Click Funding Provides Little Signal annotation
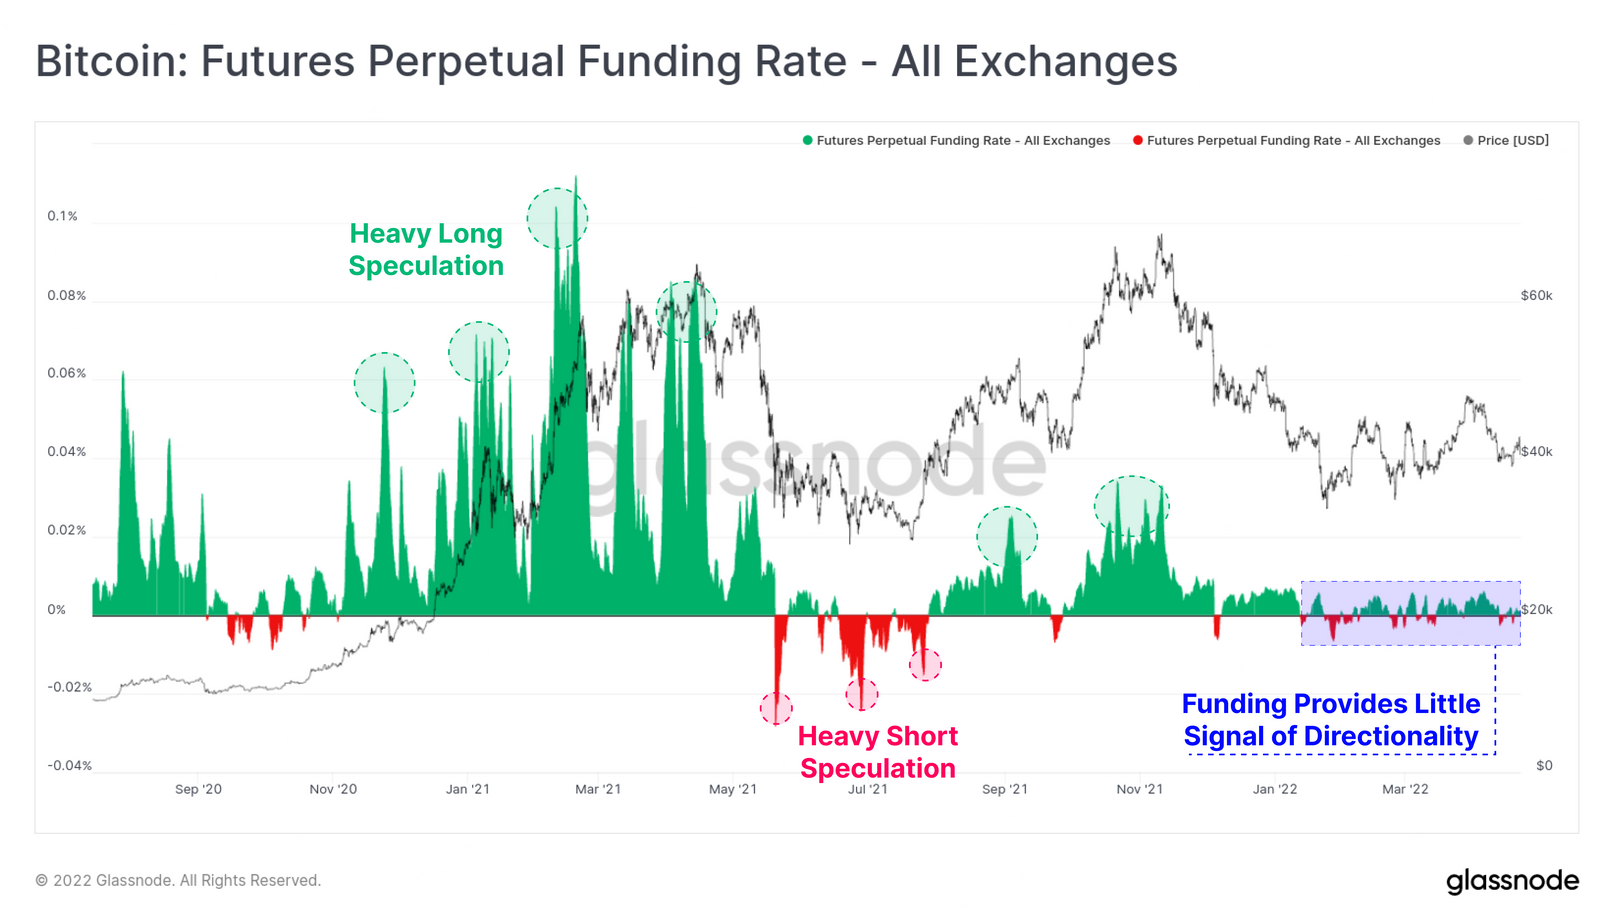Image resolution: width=1600 pixels, height=922 pixels. (1331, 720)
